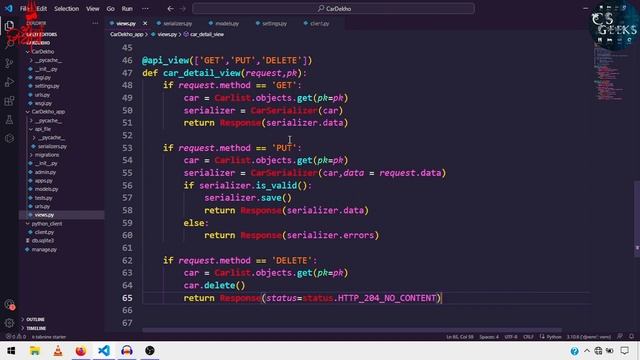Select Python interpreter 3.10.8 venv
This screenshot has height=360, width=640.
[589, 337]
